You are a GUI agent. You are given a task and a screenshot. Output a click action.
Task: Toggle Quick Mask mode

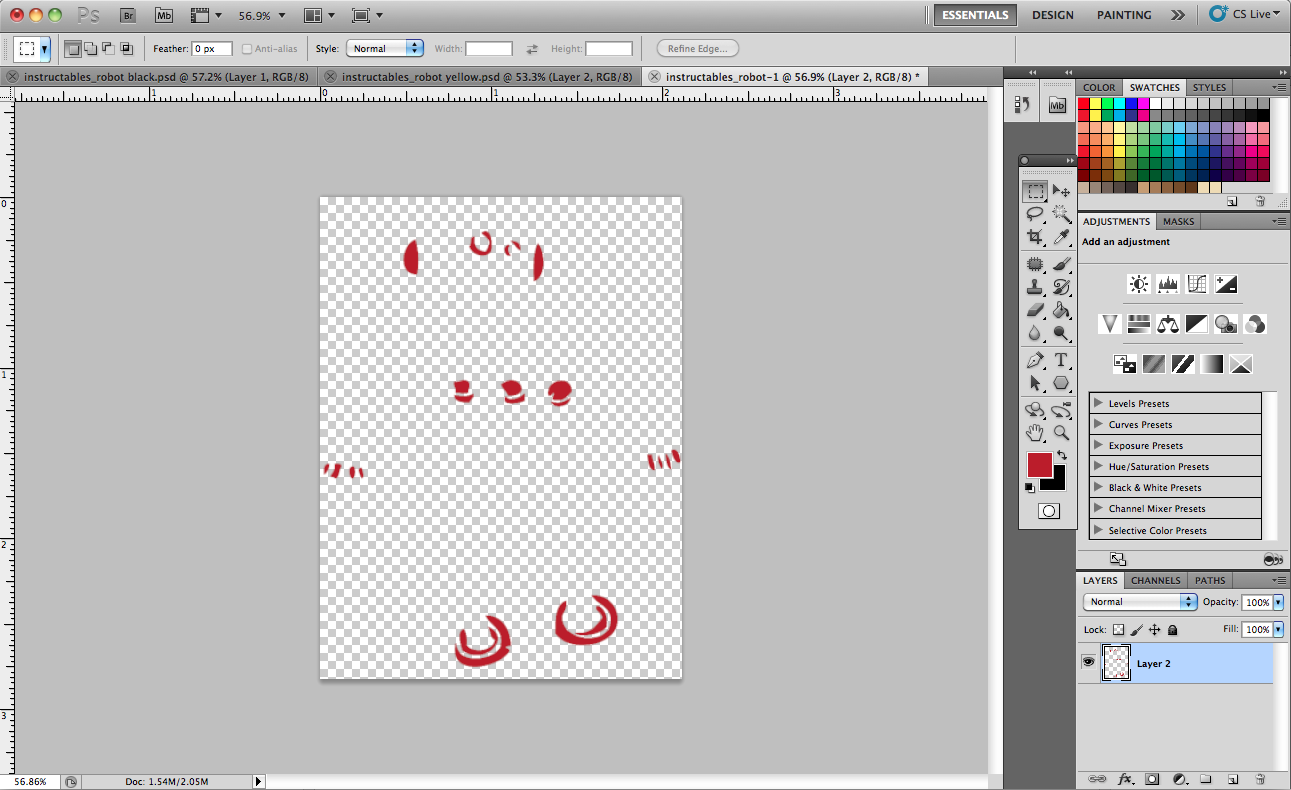(x=1048, y=511)
